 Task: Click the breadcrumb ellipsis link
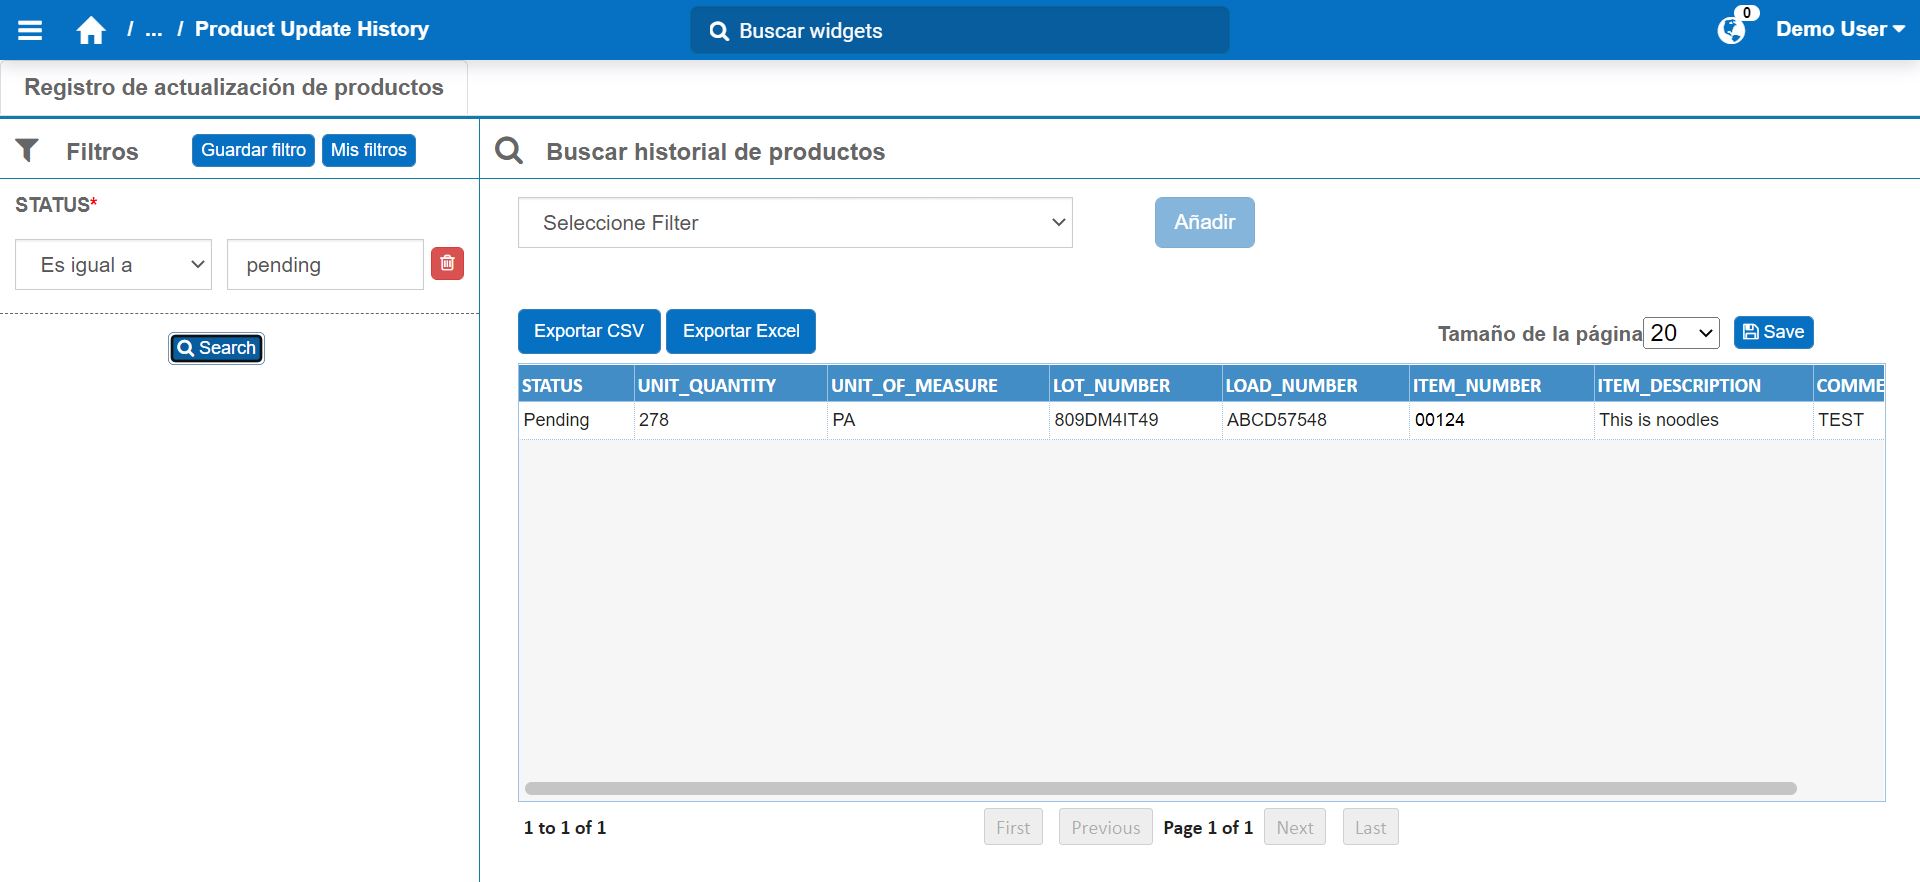pyautogui.click(x=153, y=30)
